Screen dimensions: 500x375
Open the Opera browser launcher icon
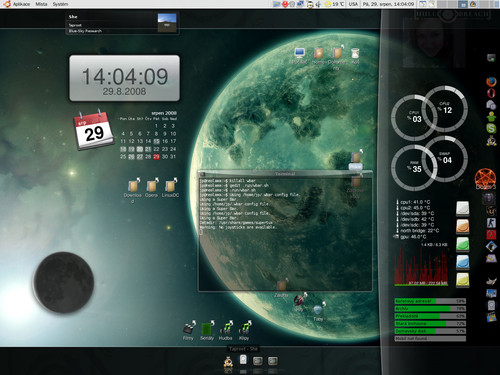491,93
